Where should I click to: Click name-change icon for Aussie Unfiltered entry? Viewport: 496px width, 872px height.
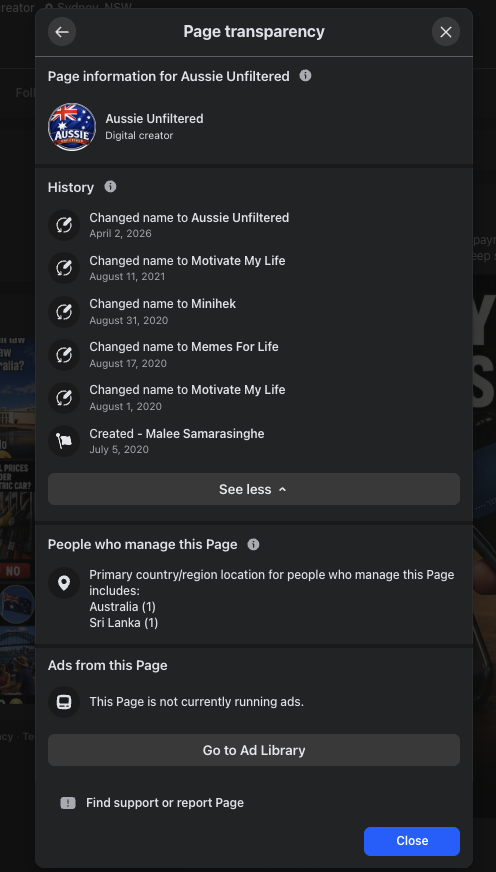(64, 225)
